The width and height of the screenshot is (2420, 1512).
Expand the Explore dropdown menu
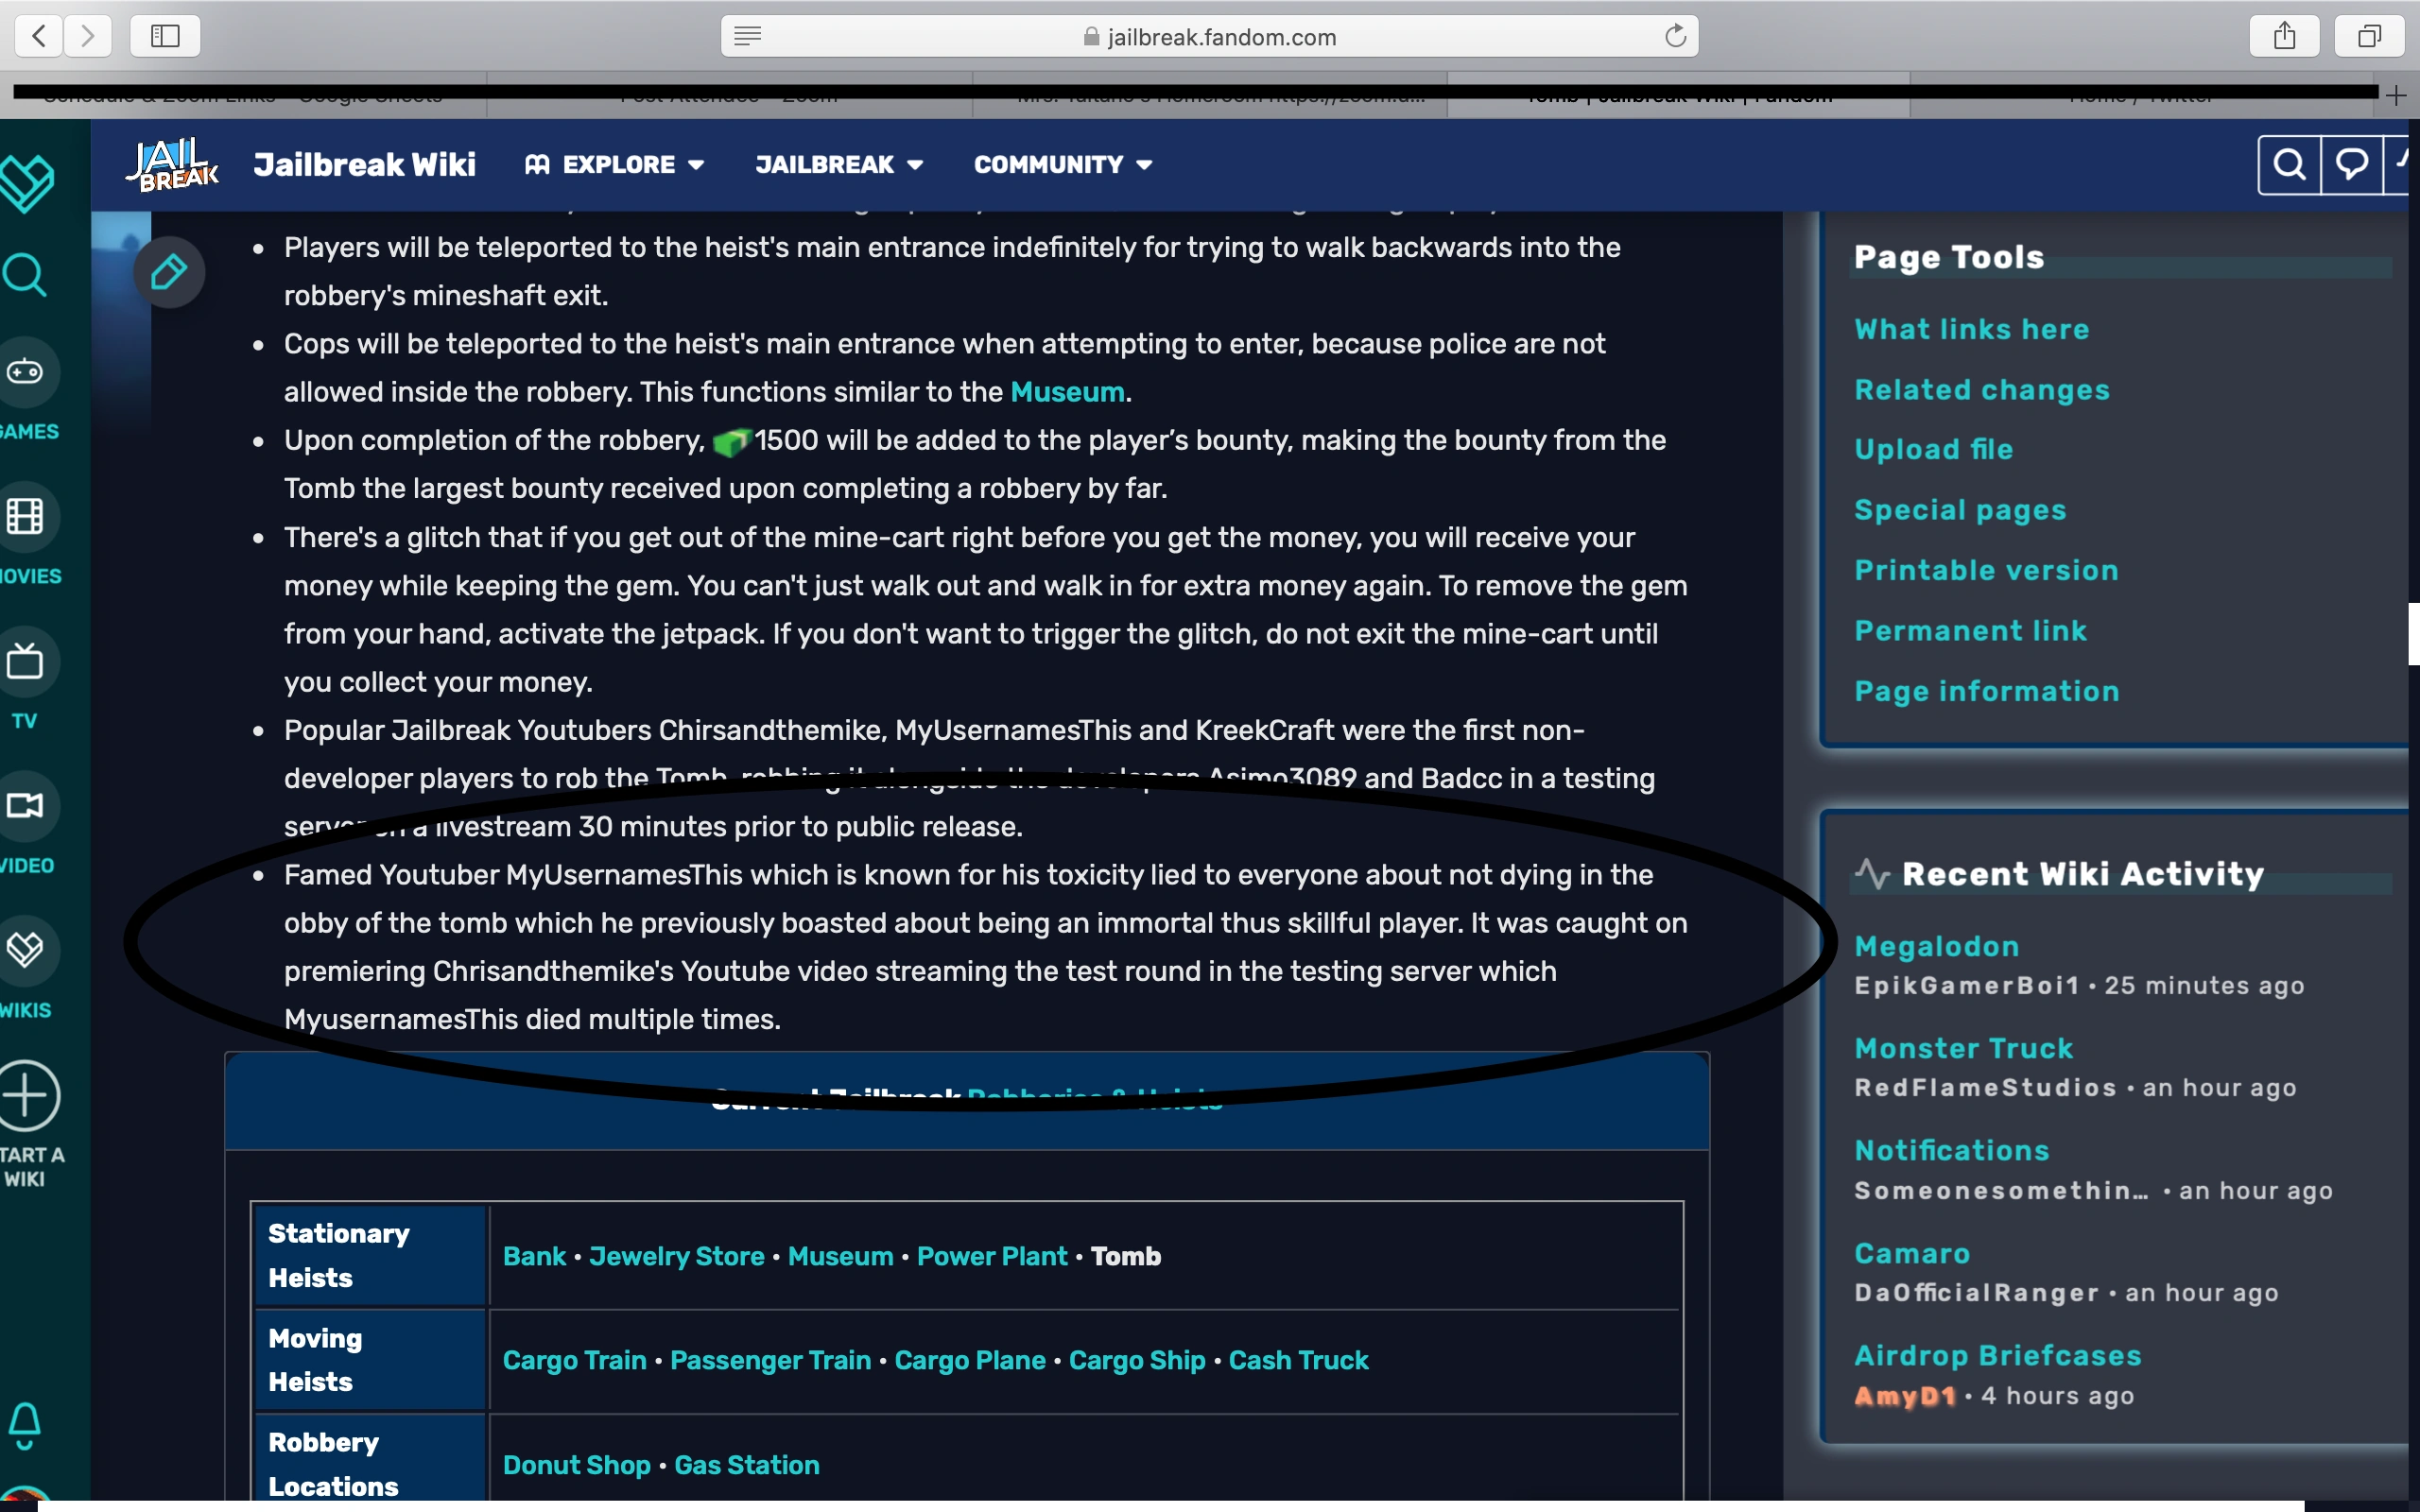pyautogui.click(x=615, y=164)
